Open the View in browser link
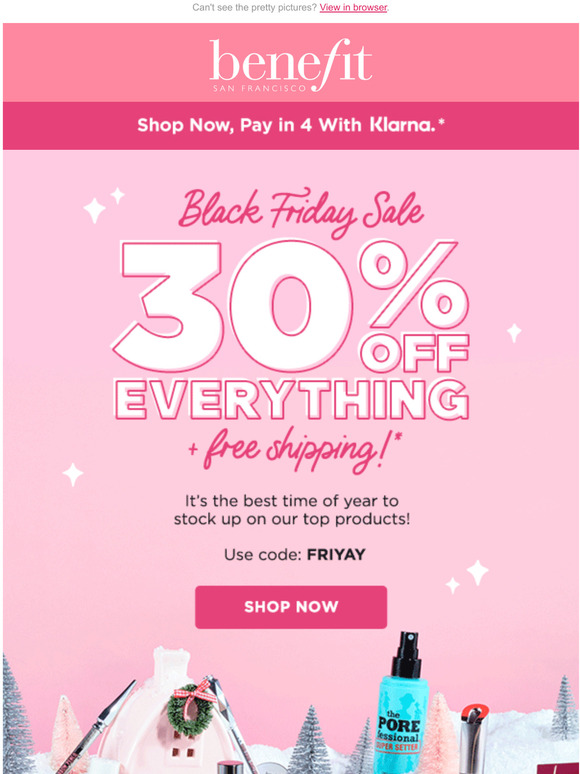This screenshot has width=580, height=774. (x=353, y=7)
